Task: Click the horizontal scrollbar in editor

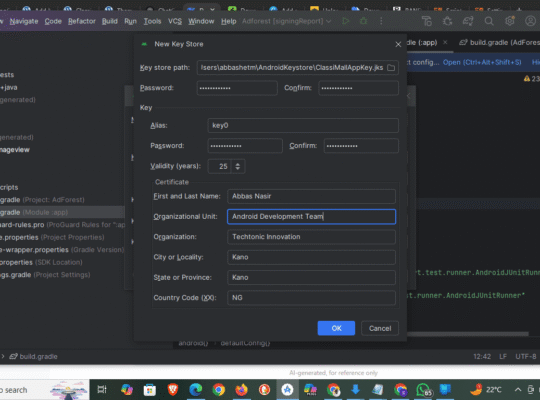Action: [468, 334]
